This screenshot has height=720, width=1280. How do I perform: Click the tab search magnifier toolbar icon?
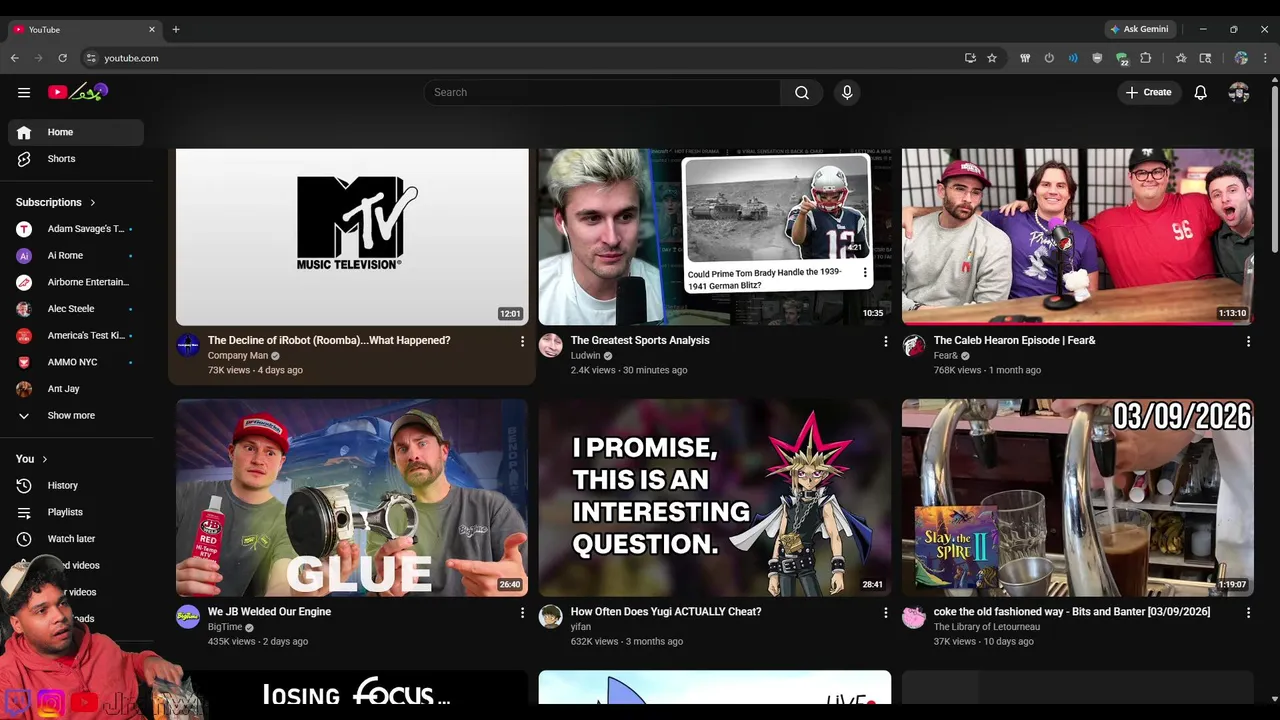[x=1205, y=58]
